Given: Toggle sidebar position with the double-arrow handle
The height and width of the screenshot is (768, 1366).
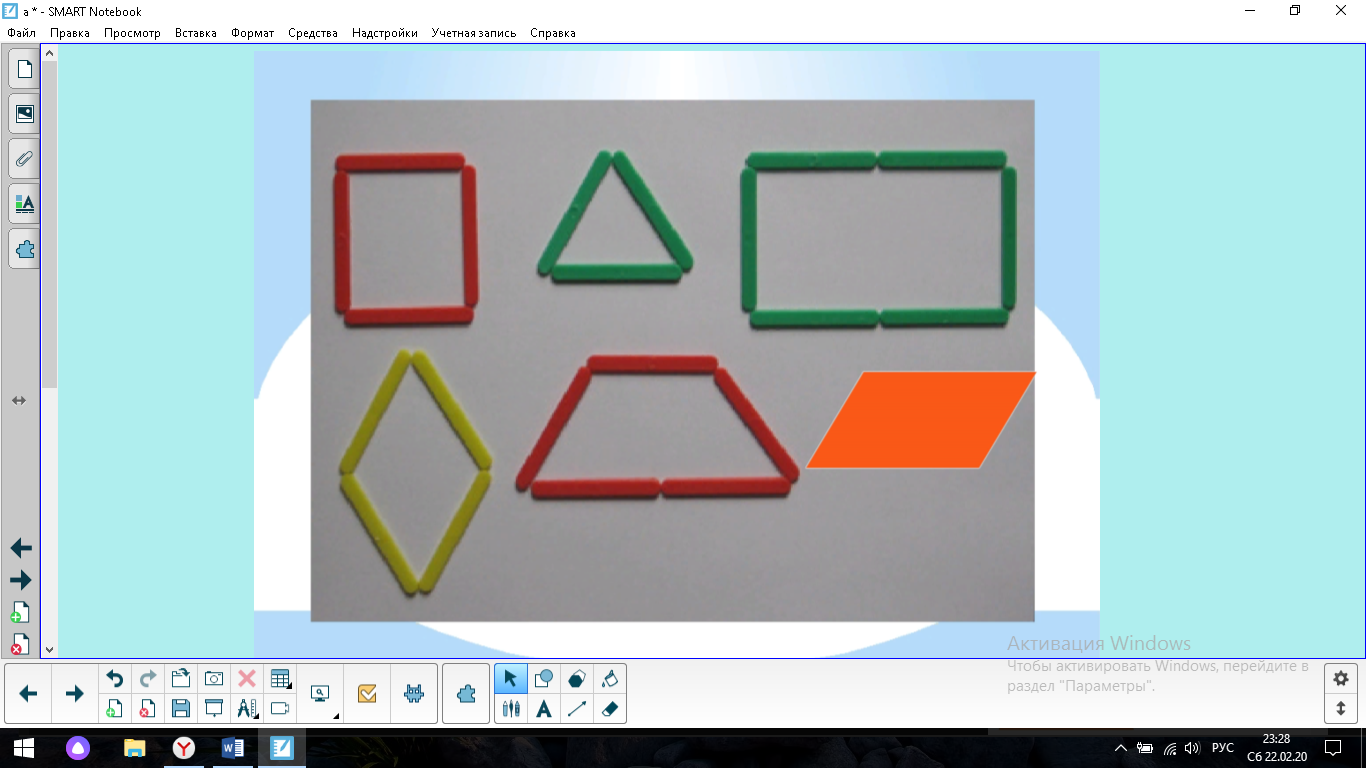Looking at the screenshot, I should coord(19,401).
